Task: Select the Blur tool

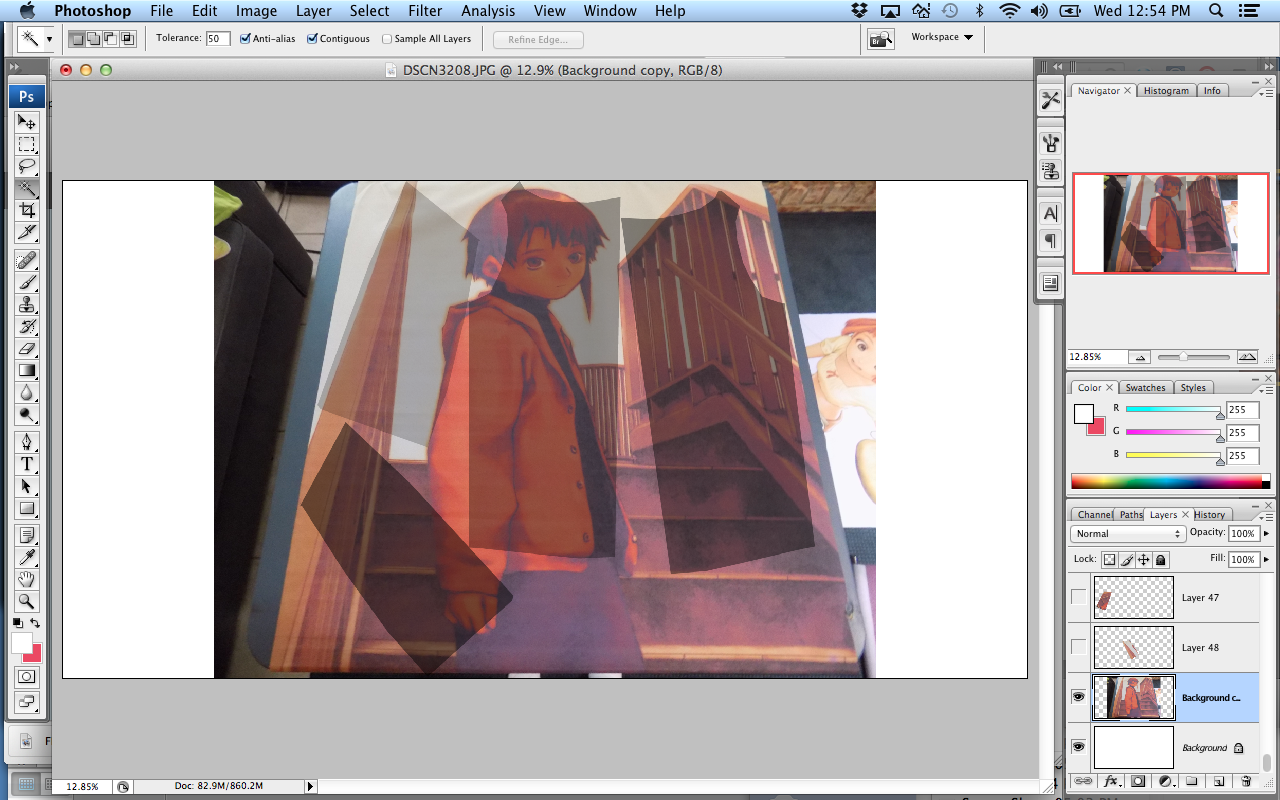Action: point(27,392)
